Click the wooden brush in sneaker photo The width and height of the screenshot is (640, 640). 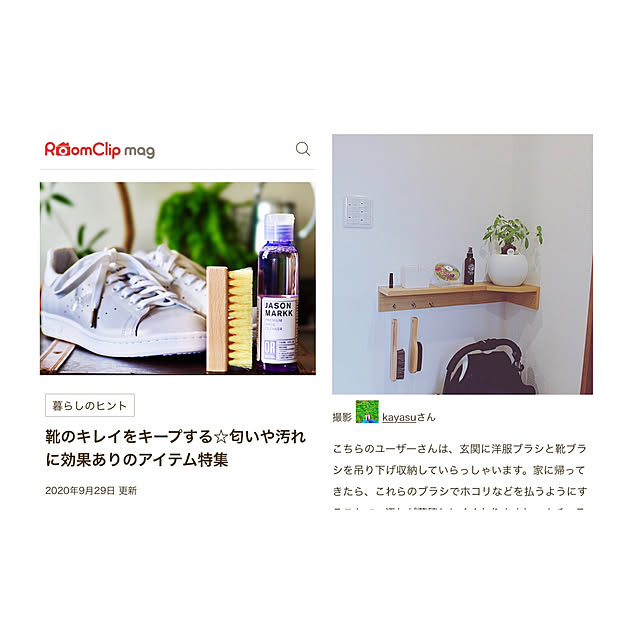[229, 319]
